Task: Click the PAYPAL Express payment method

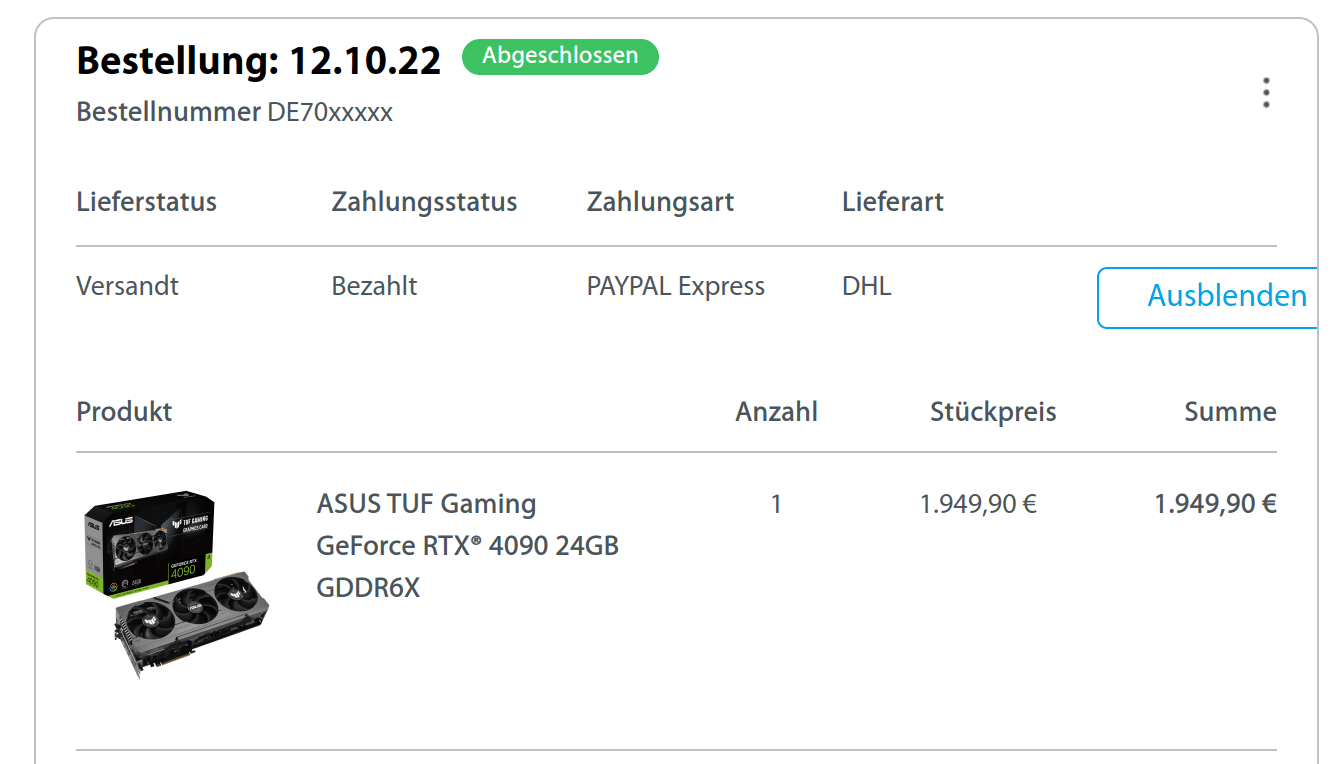Action: coord(675,287)
